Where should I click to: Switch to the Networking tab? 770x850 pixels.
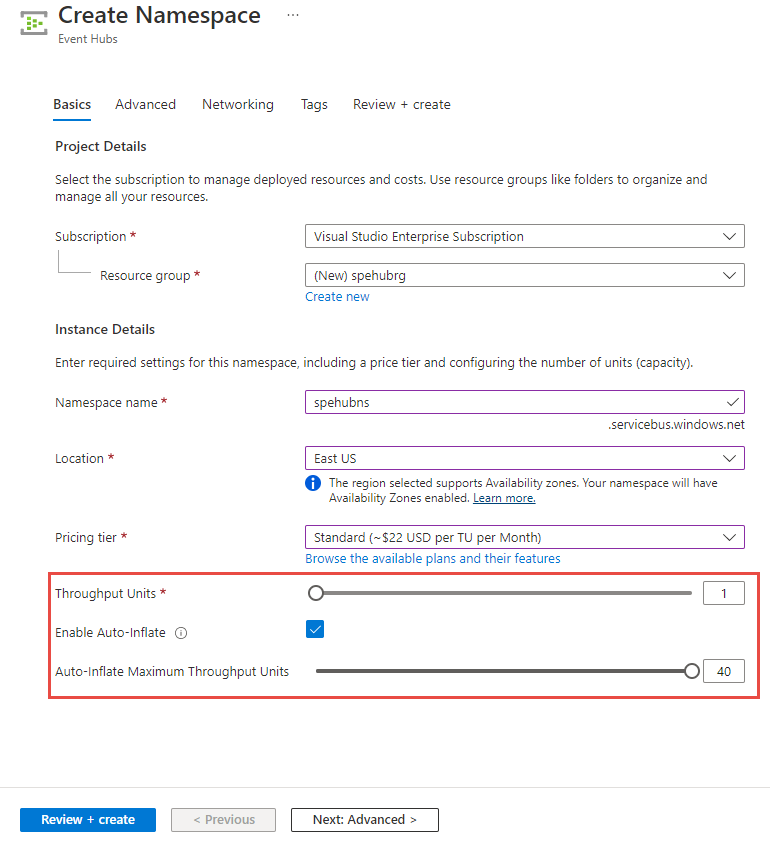[237, 104]
